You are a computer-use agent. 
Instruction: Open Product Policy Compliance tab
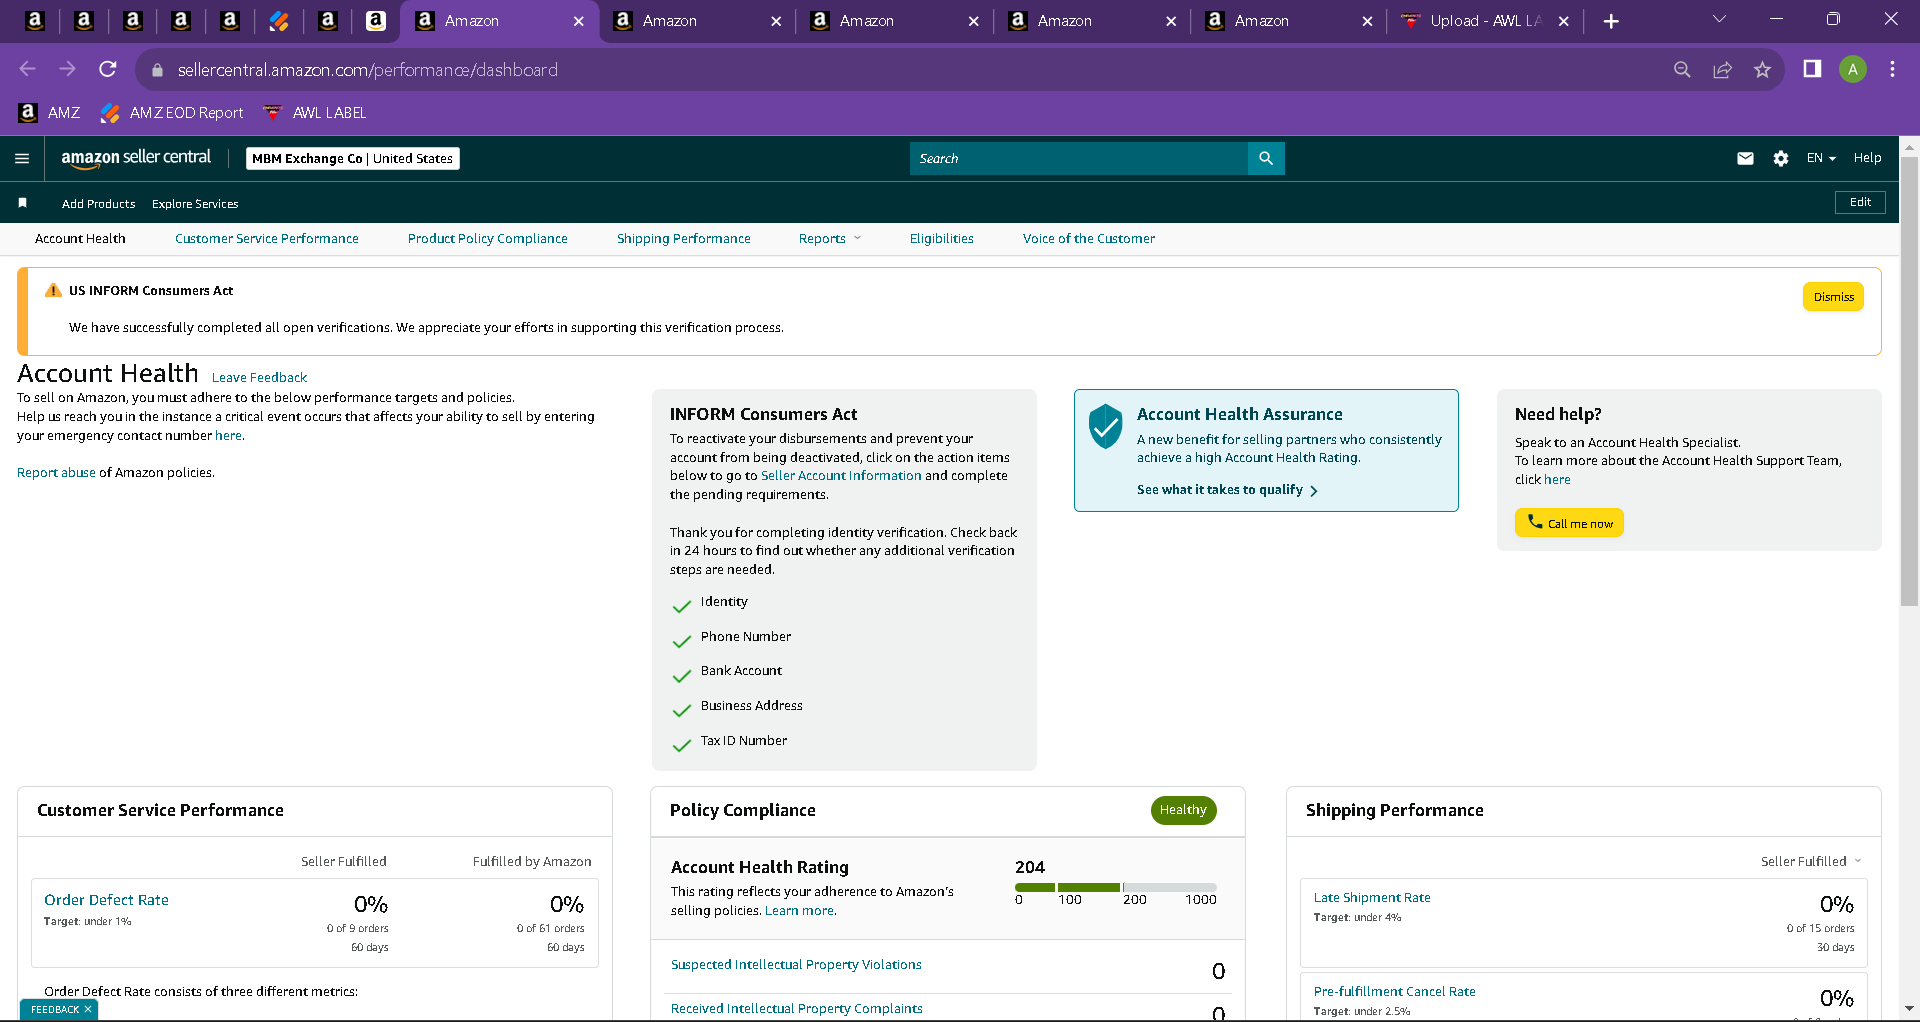488,239
